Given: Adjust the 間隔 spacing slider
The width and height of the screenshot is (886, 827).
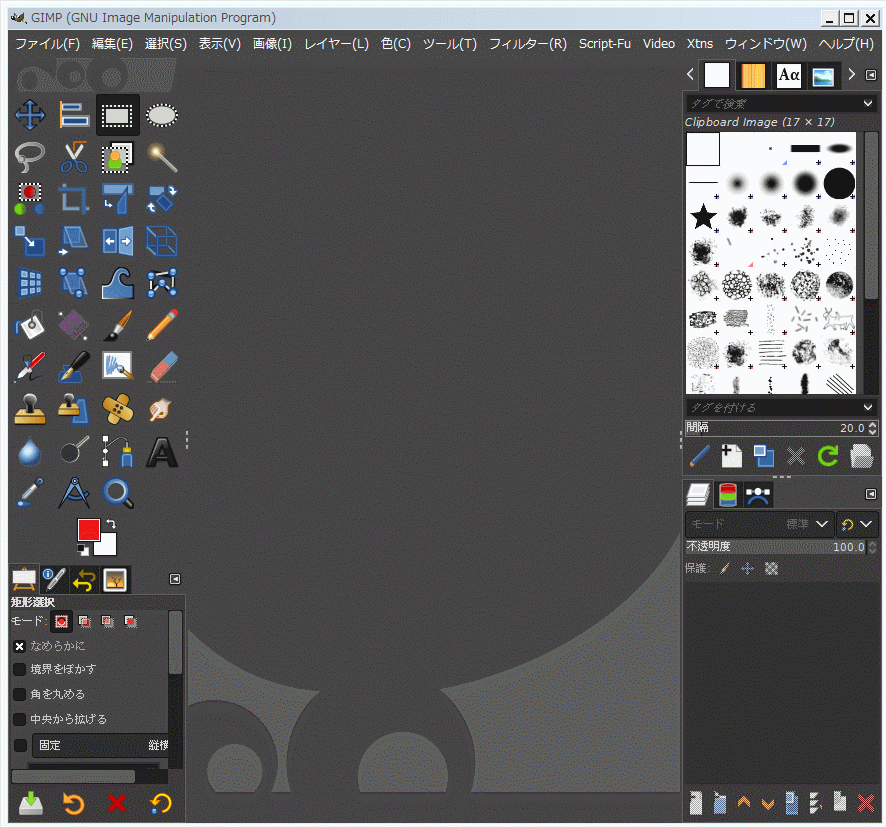Looking at the screenshot, I should click(781, 428).
